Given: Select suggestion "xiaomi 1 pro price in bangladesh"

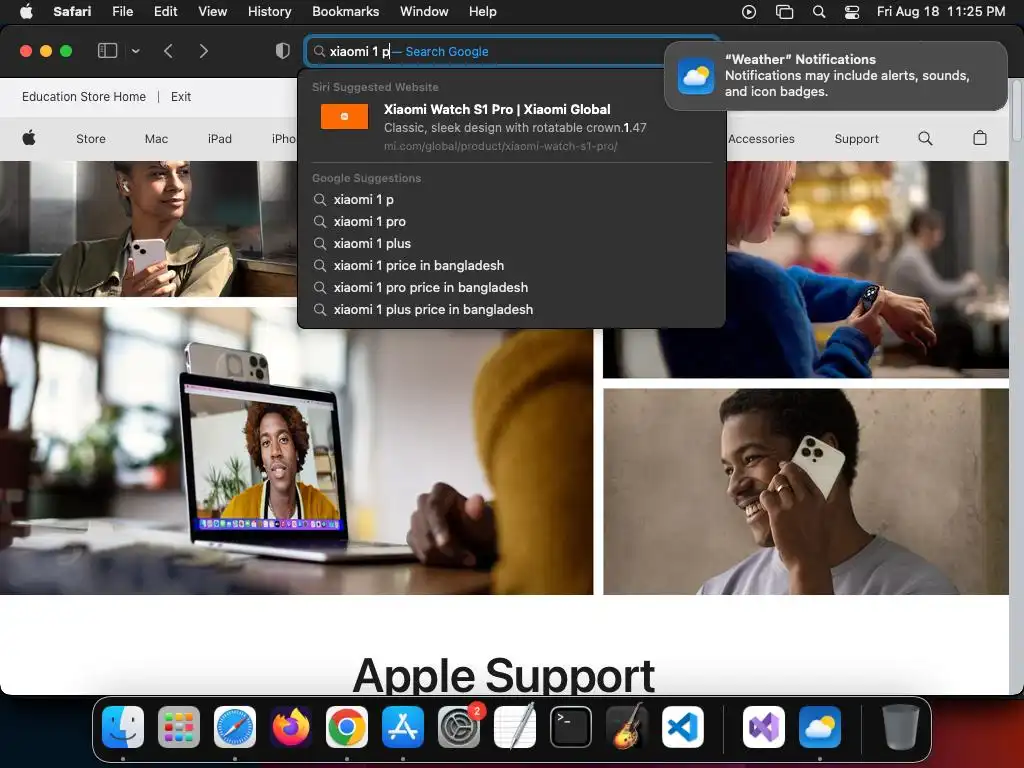Looking at the screenshot, I should click(x=511, y=287).
